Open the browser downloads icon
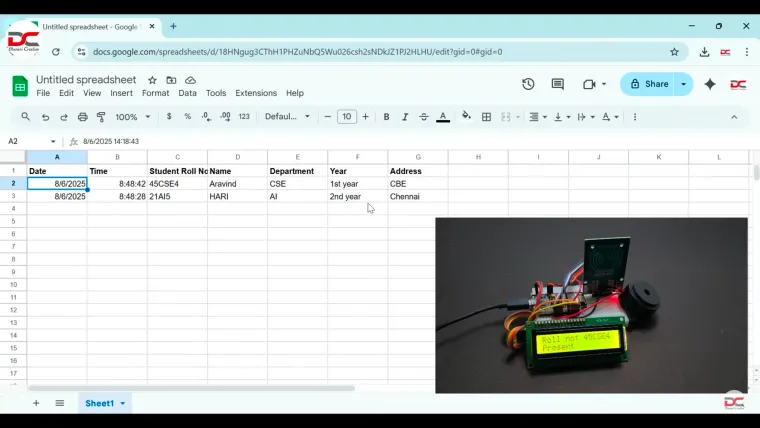Image resolution: width=760 pixels, height=428 pixels. pyautogui.click(x=704, y=52)
